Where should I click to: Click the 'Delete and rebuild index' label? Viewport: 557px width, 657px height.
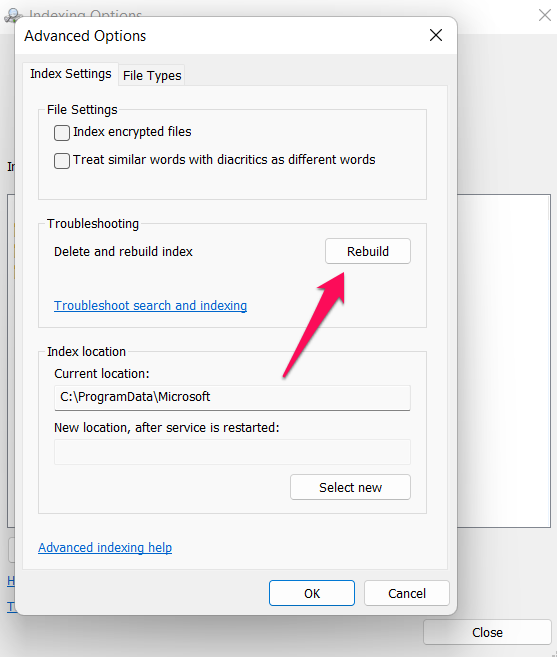pos(123,251)
